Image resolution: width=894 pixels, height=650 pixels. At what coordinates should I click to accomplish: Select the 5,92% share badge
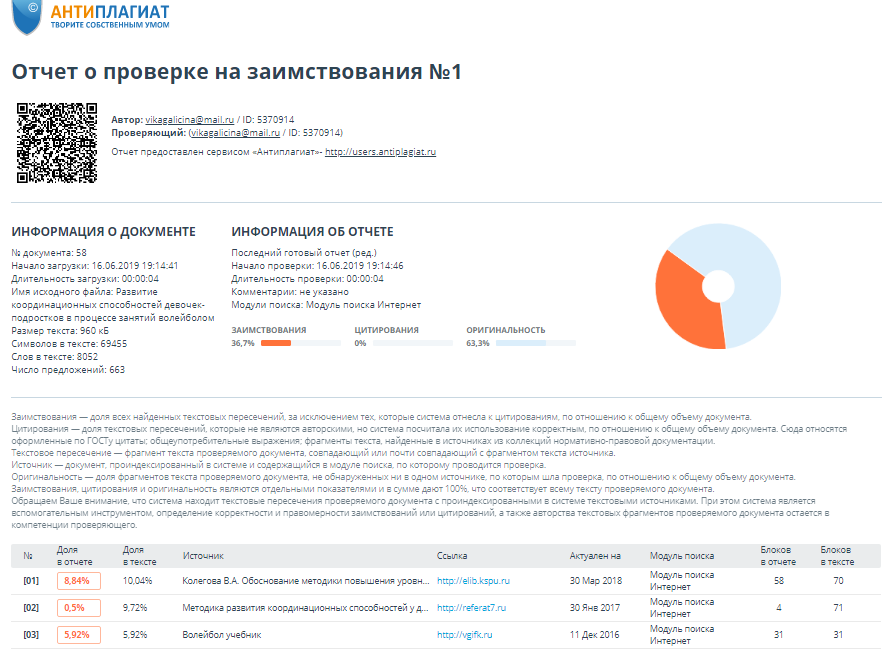(76, 635)
